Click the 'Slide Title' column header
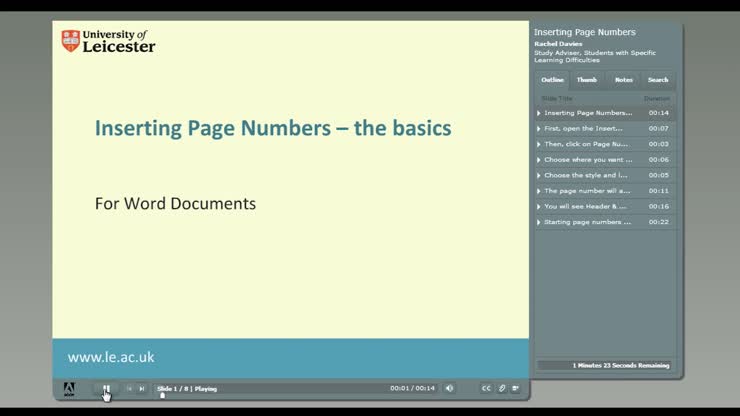 point(557,98)
